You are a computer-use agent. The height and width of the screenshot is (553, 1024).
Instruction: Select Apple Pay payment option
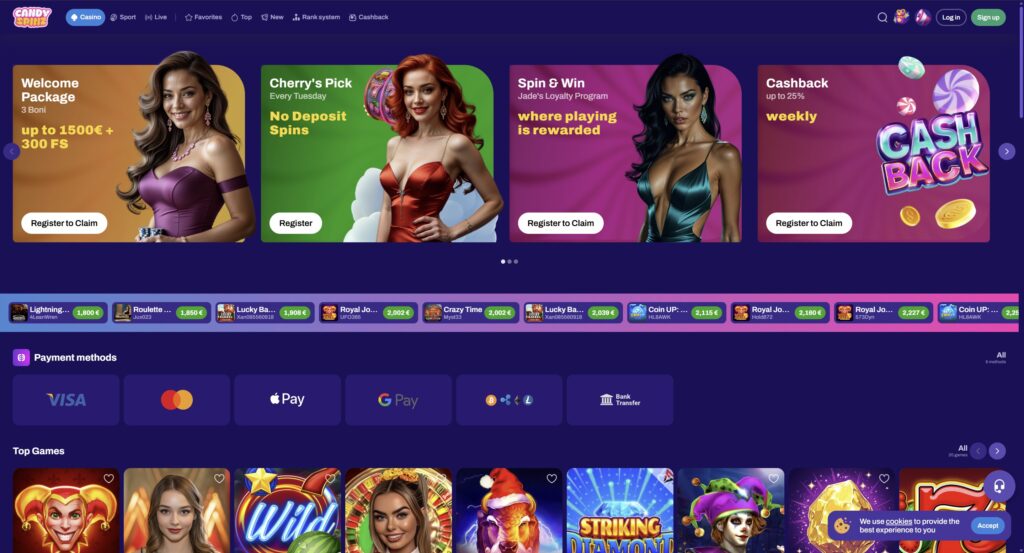[x=287, y=400]
